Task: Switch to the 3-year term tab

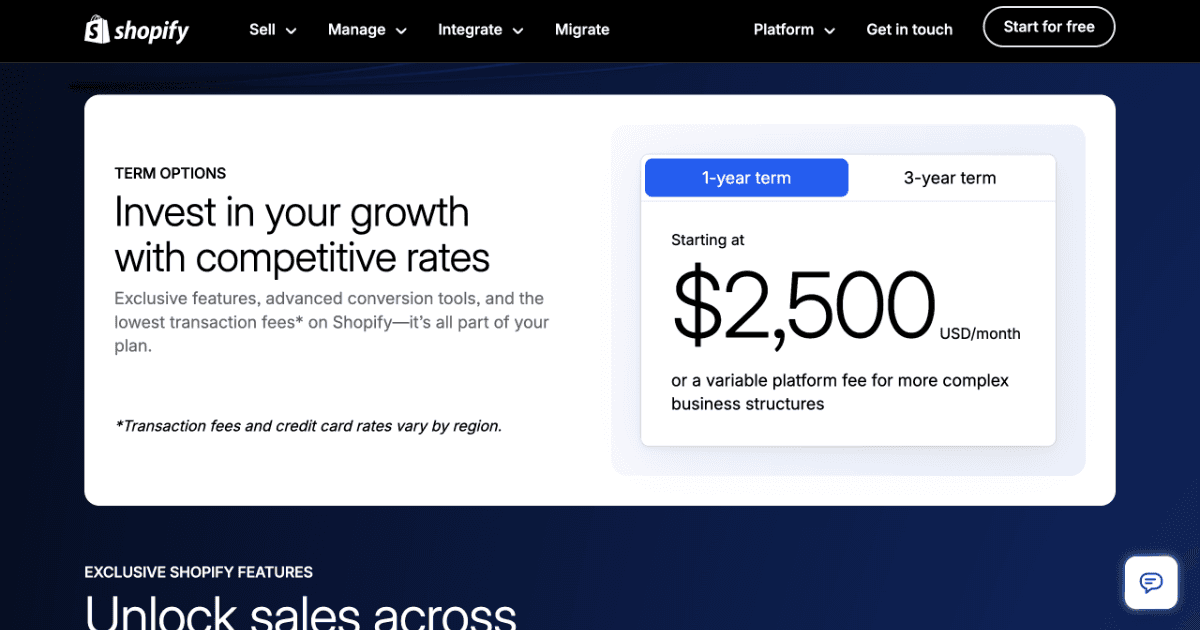Action: 950,178
